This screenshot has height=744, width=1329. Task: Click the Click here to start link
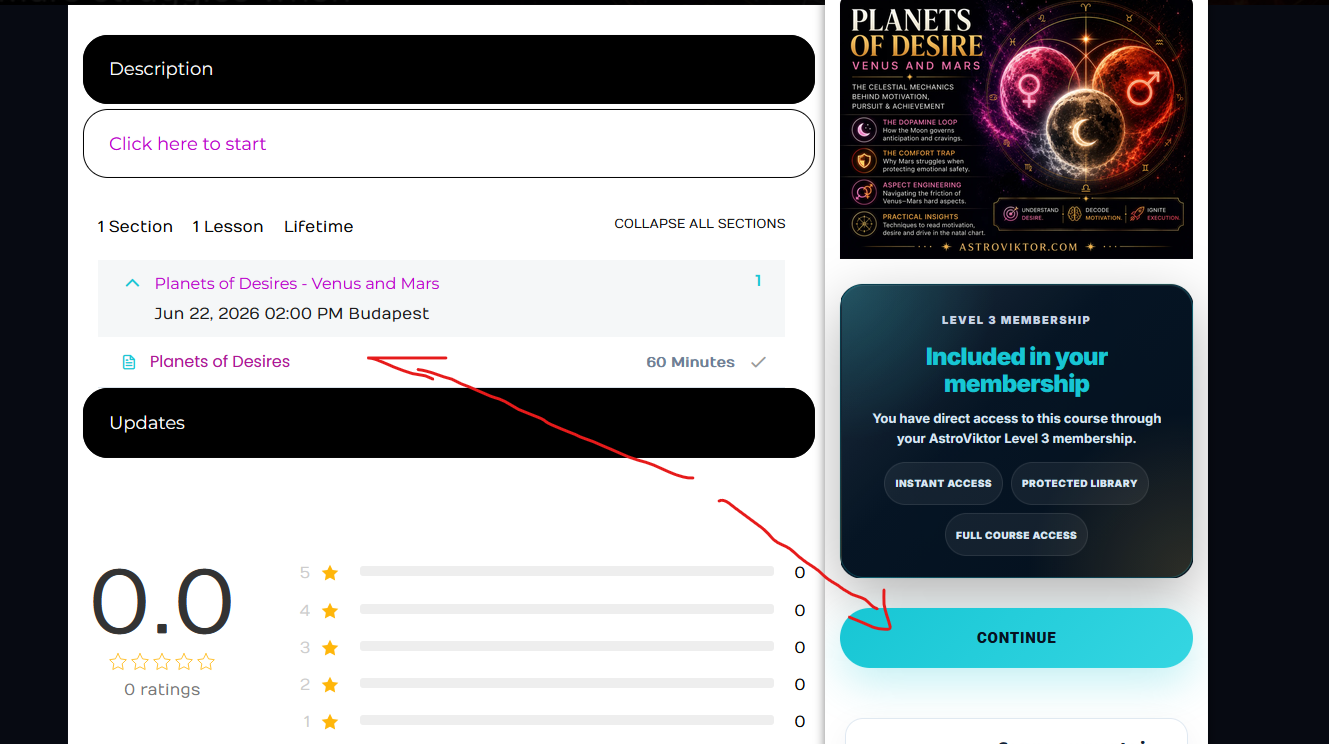point(188,144)
